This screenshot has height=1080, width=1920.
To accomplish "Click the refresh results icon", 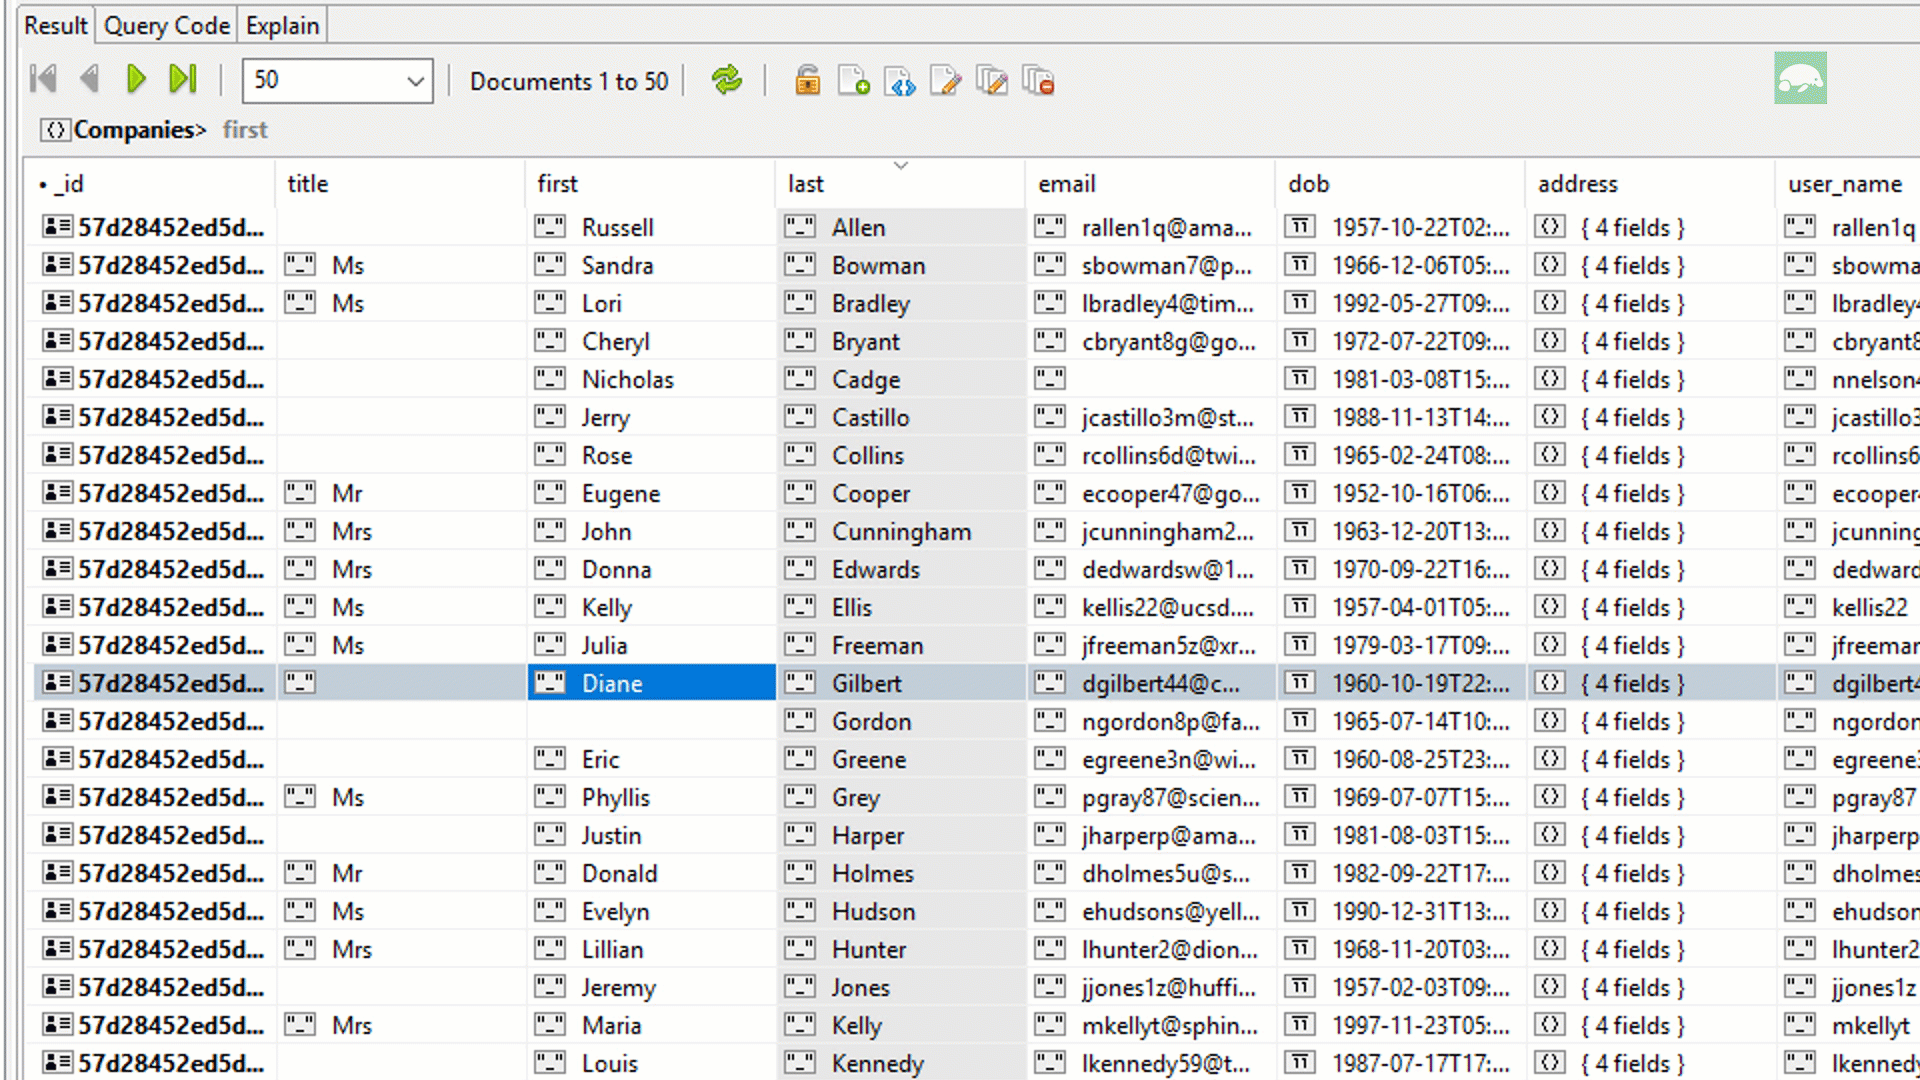I will coord(726,81).
